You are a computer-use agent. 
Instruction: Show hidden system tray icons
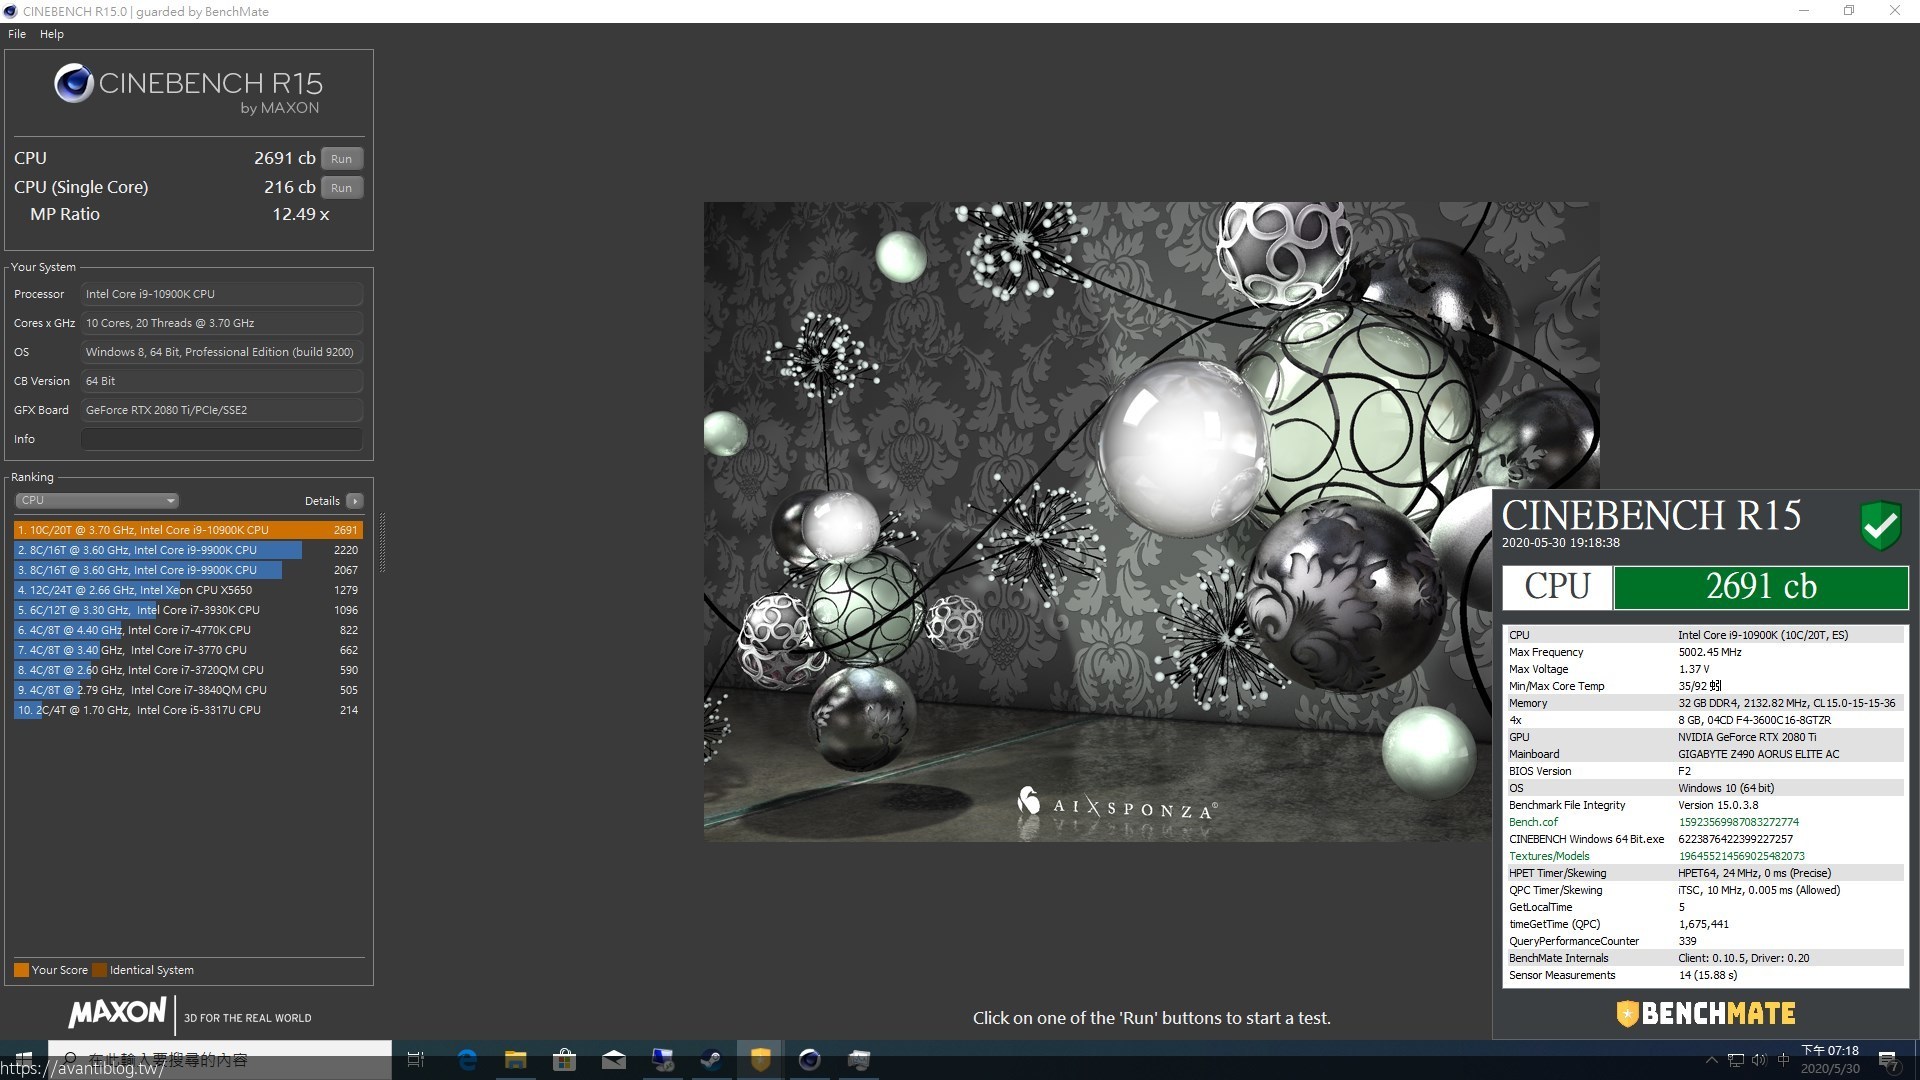1711,1060
